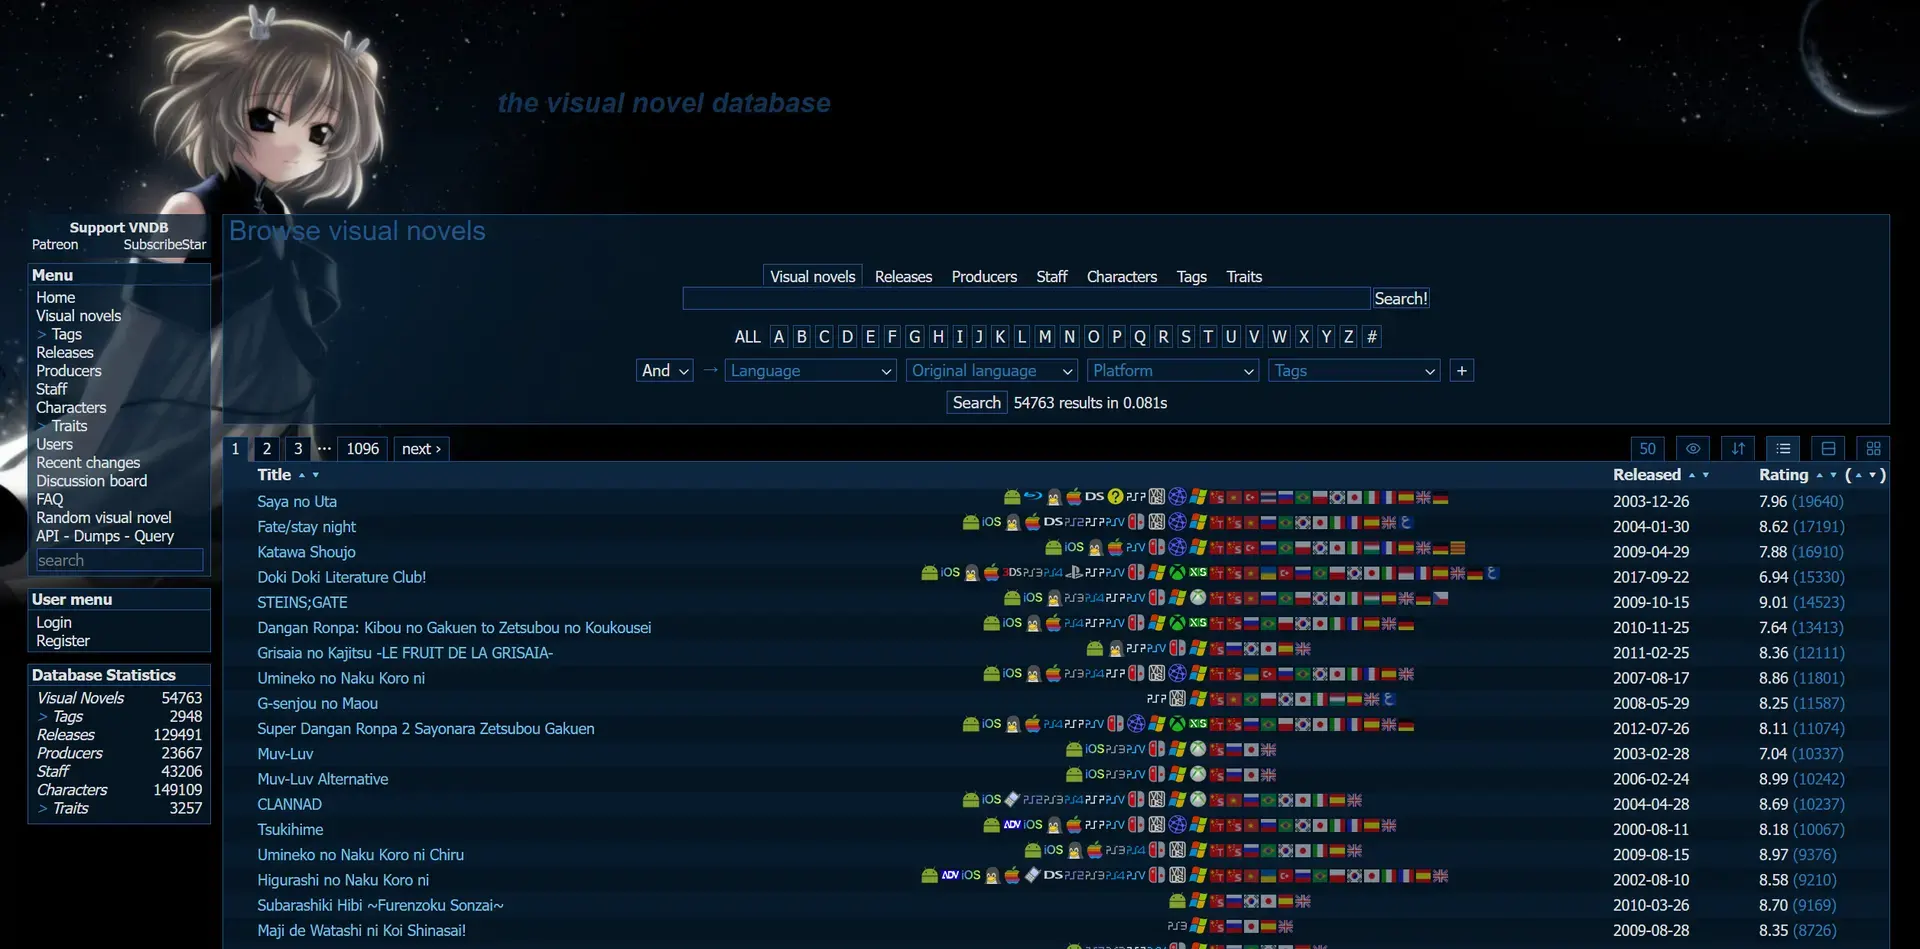
Task: Open the Language filter dropdown
Action: 810,370
